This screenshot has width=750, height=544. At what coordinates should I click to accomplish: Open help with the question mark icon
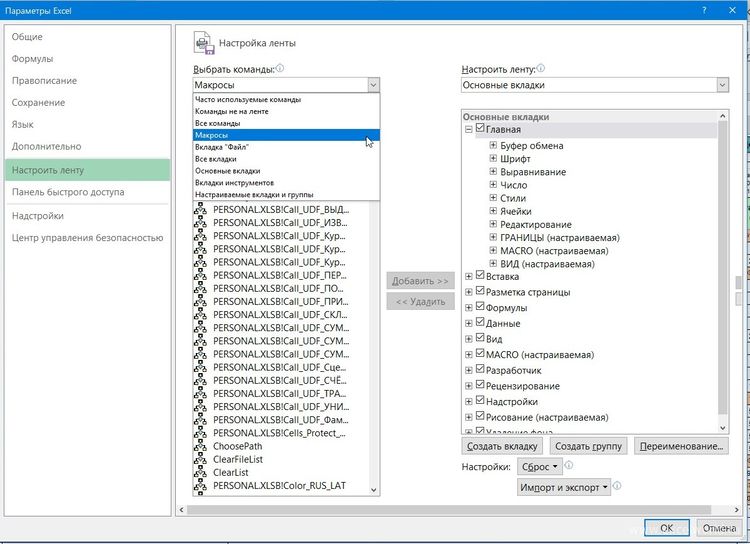tap(704, 10)
